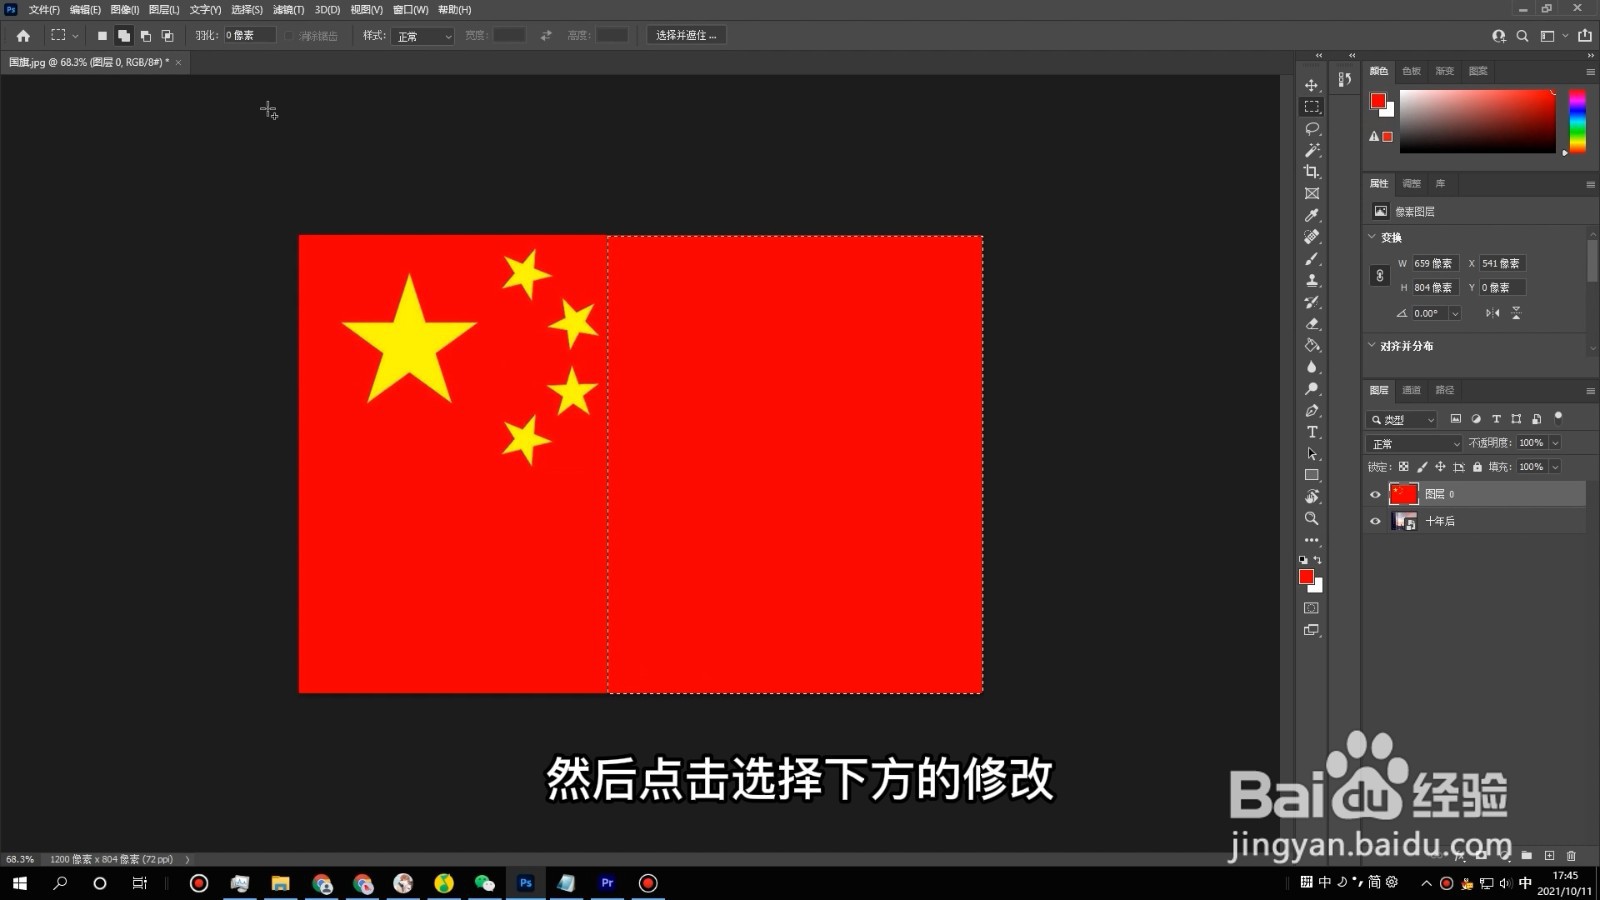Select the Magic Wand tool

[1311, 150]
